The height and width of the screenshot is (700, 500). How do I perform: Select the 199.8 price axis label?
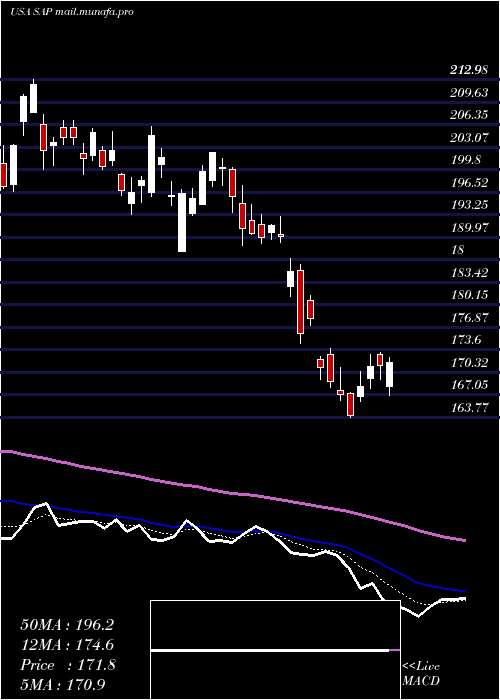466,160
